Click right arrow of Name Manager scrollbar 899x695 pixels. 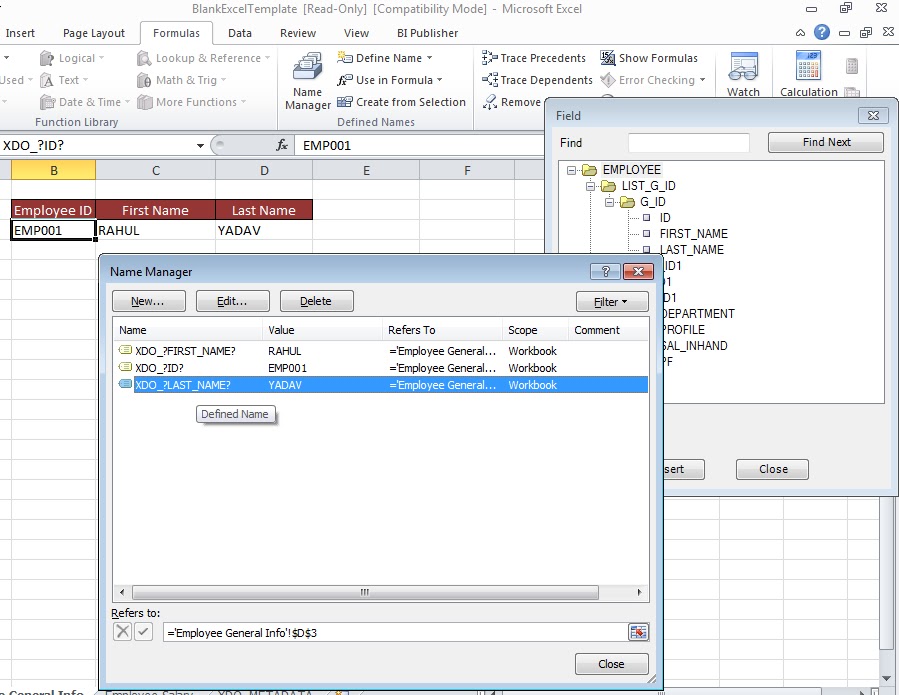639,592
